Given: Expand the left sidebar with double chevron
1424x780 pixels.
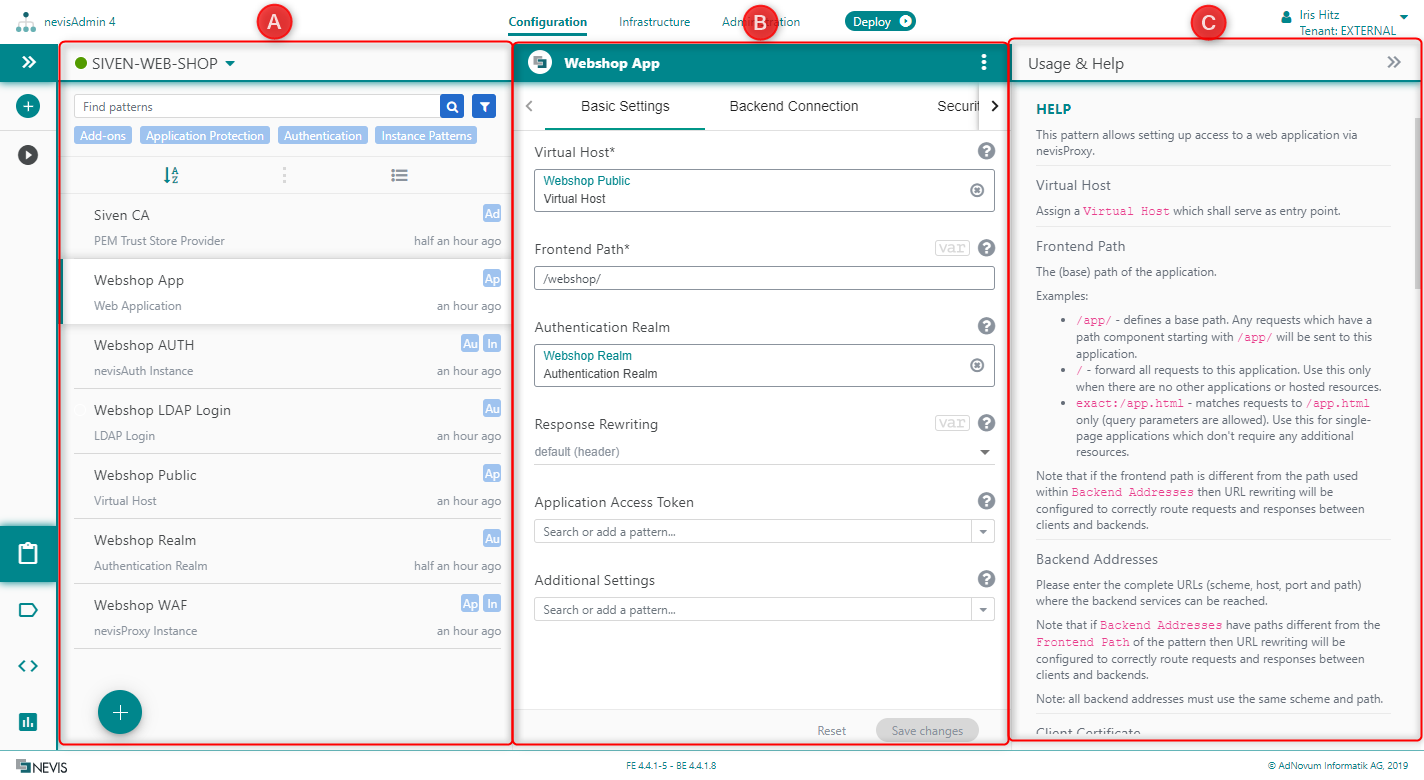Looking at the screenshot, I should point(28,62).
